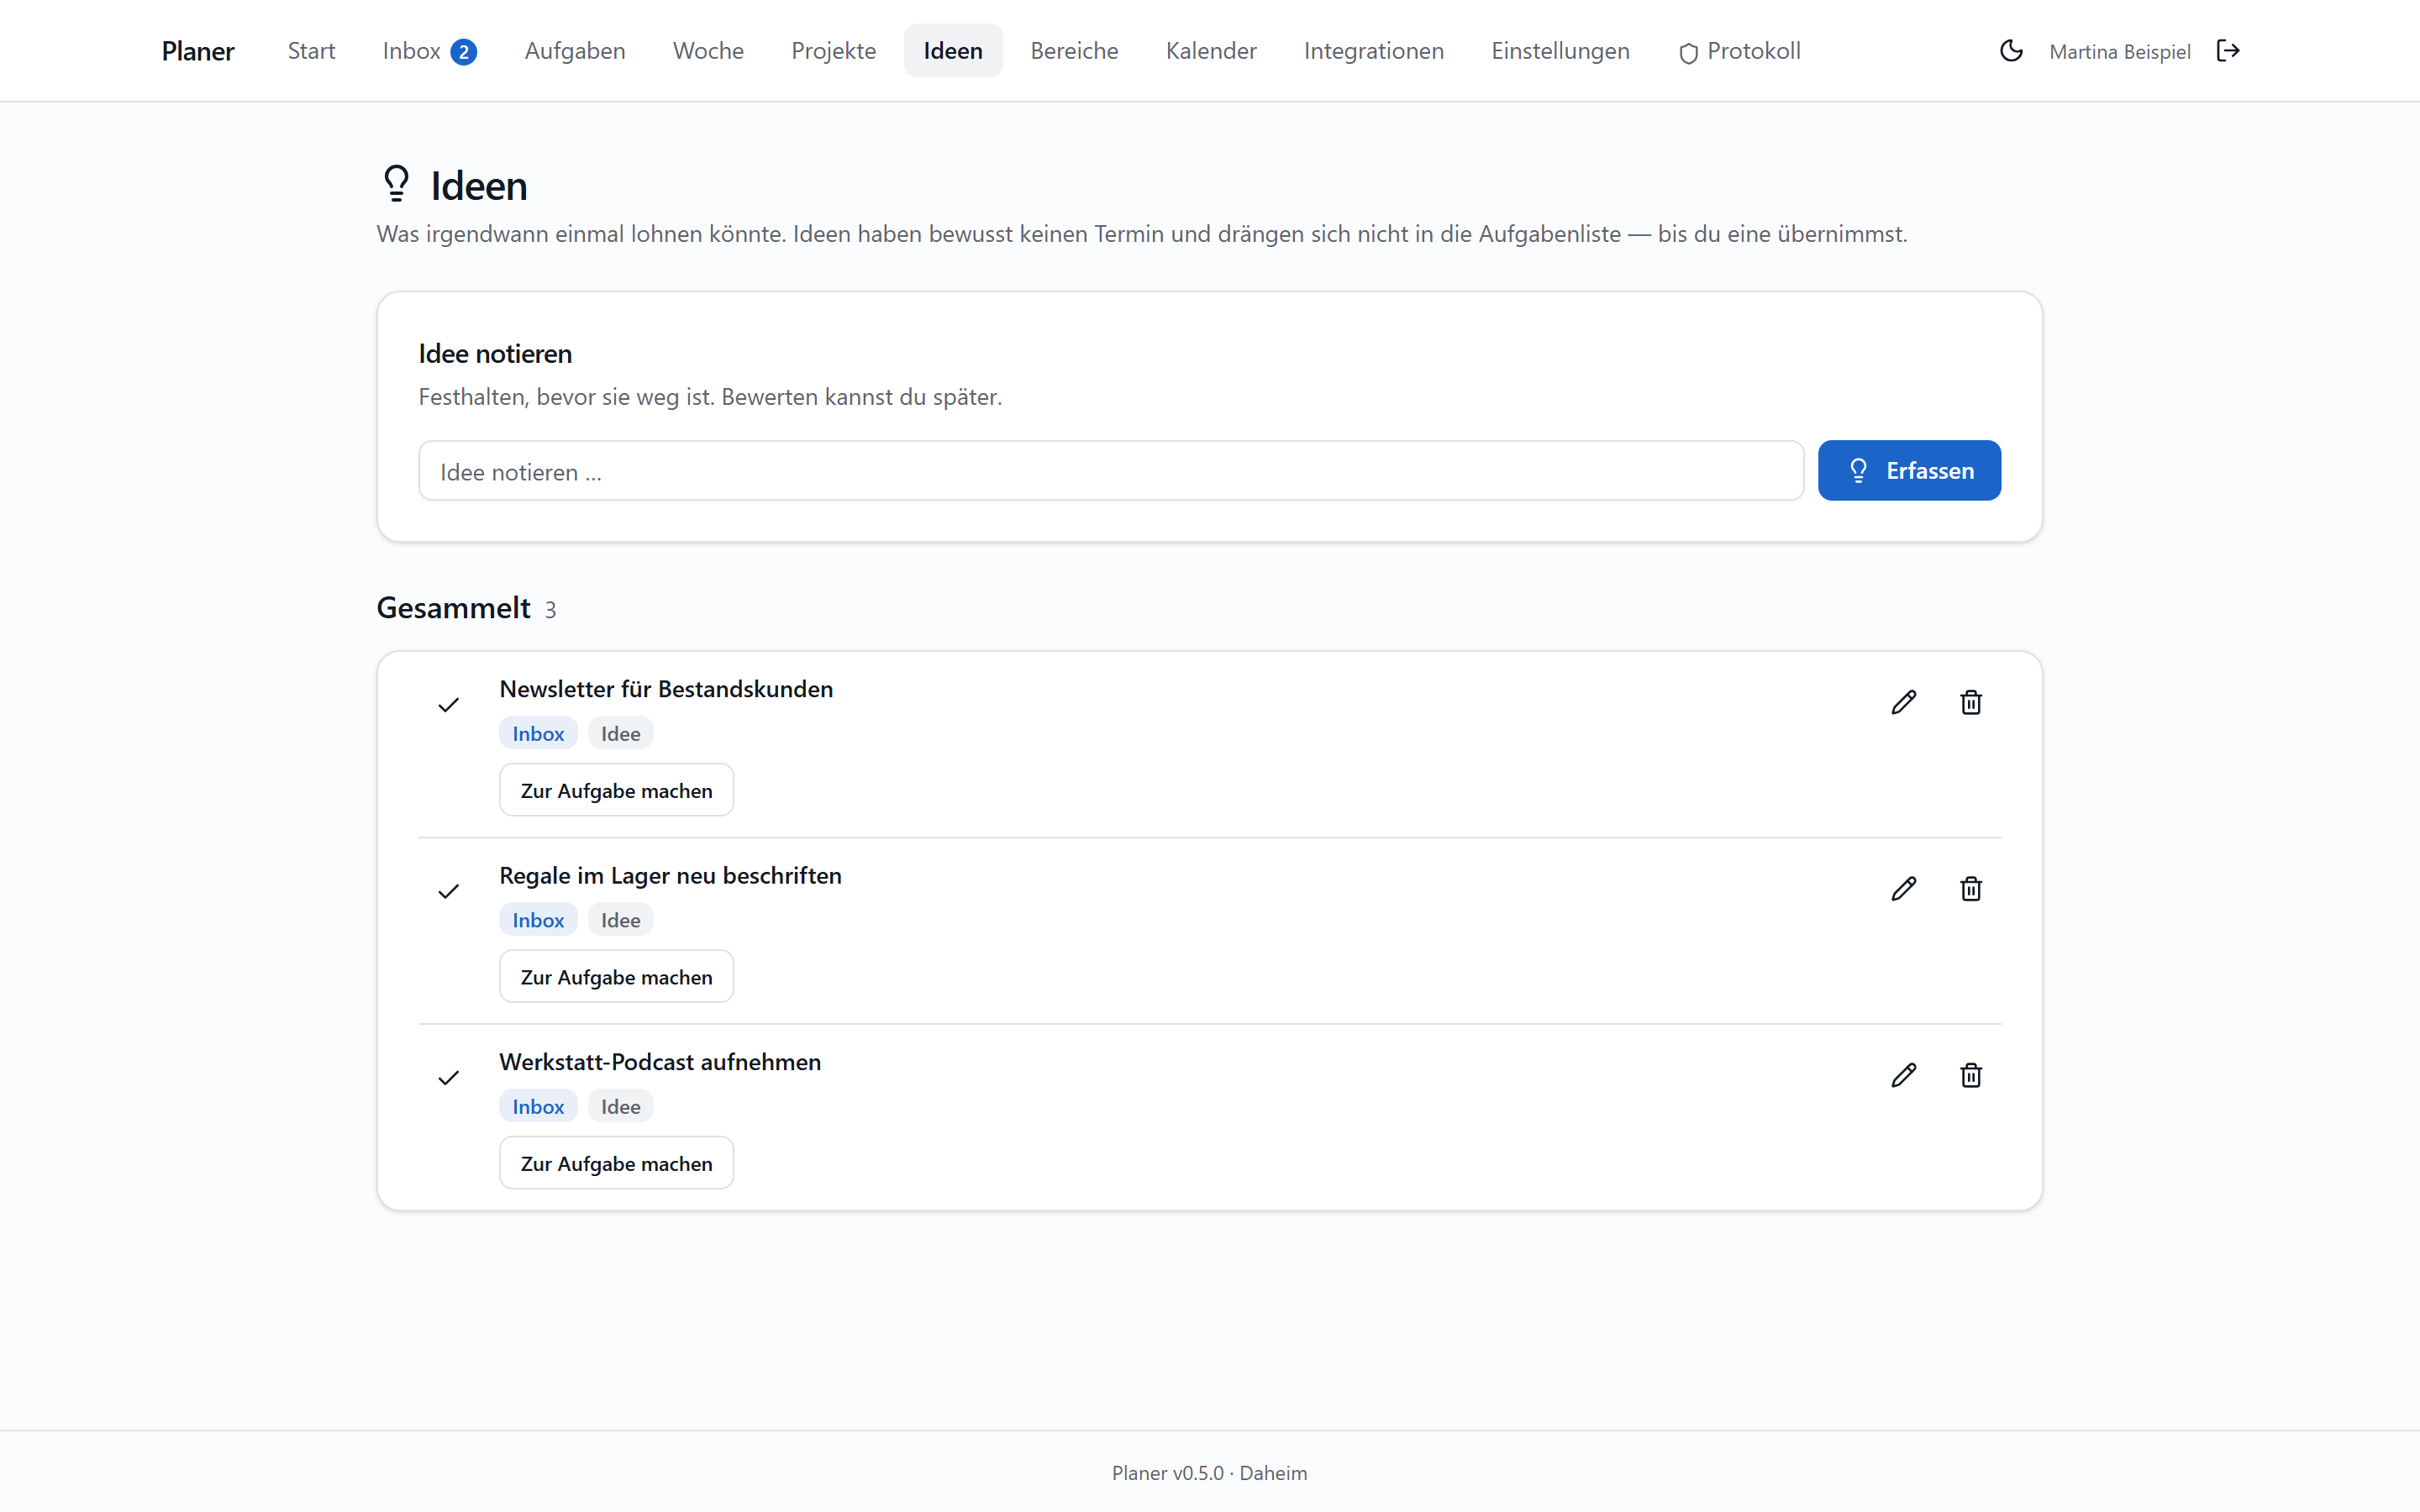Edit the Regale im Lager idea
The width and height of the screenshot is (2420, 1512).
click(x=1904, y=888)
